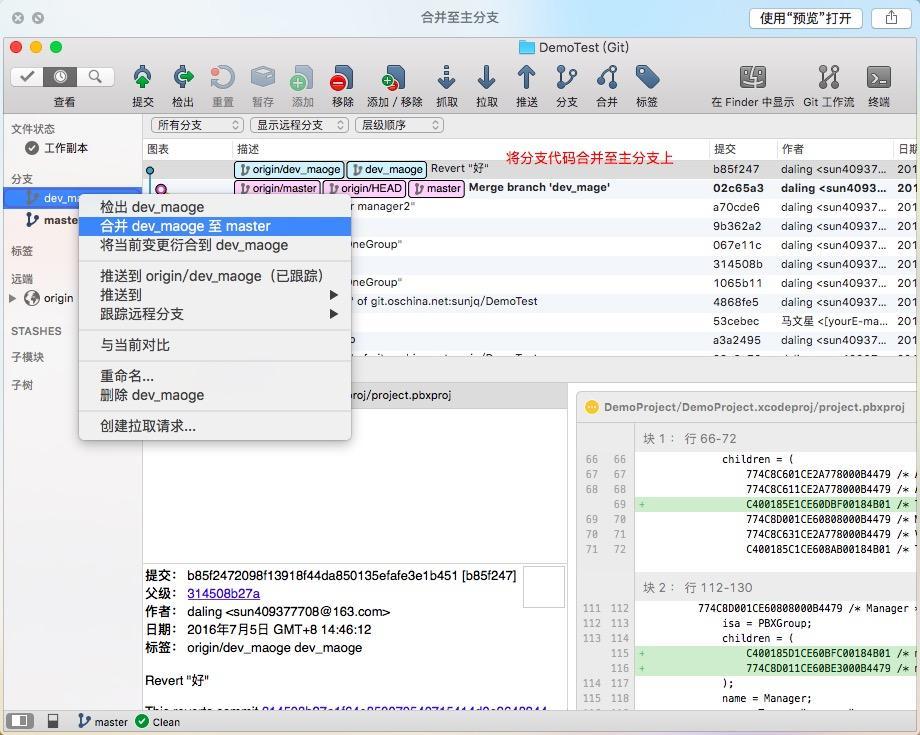Choose 检出 dev_maoge from context menu
This screenshot has height=735, width=920.
click(215, 207)
